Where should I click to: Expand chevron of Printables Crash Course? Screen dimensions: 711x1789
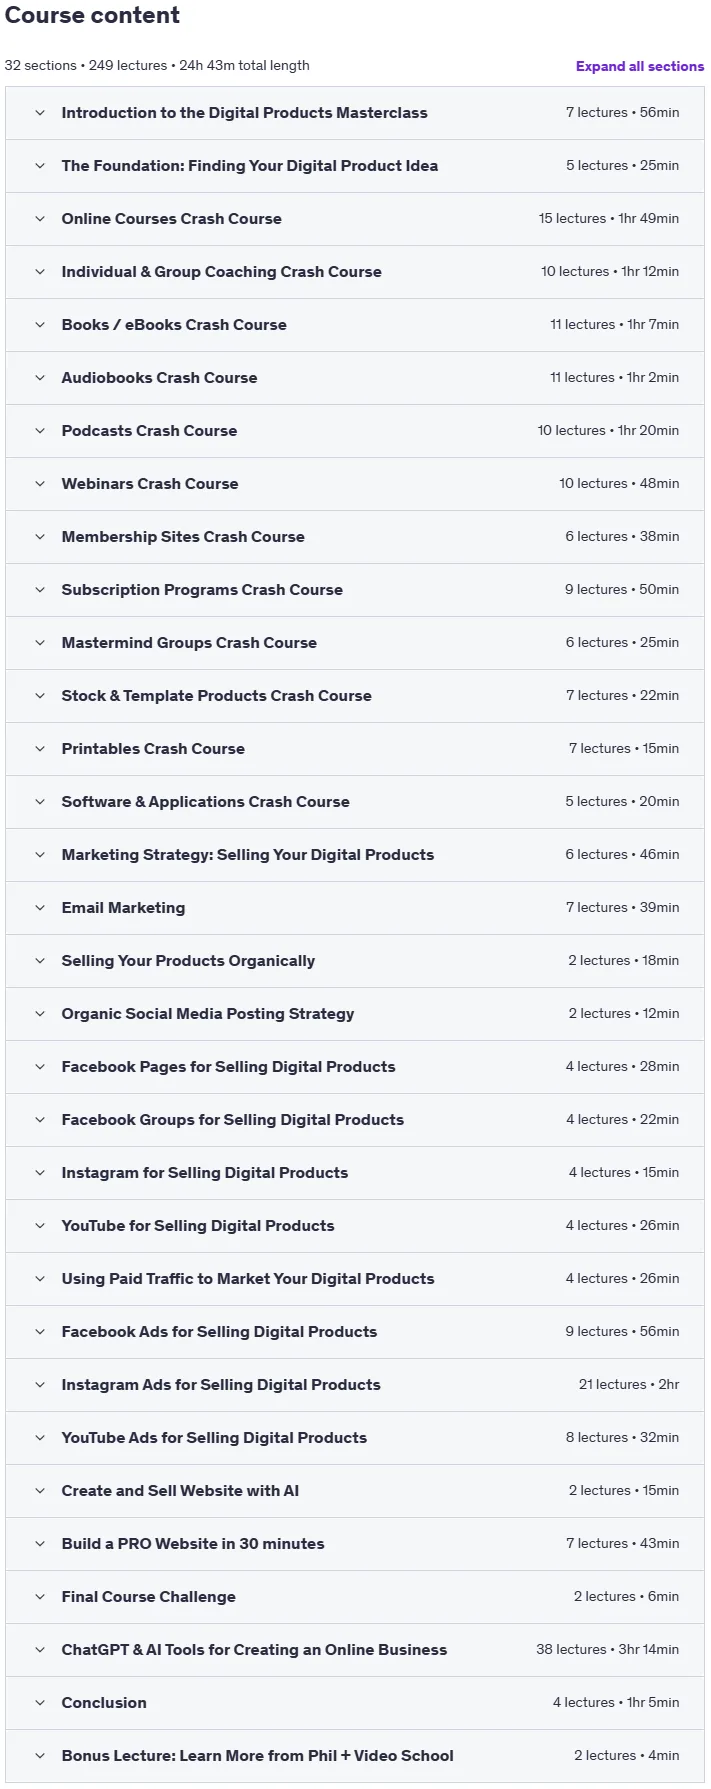click(40, 749)
